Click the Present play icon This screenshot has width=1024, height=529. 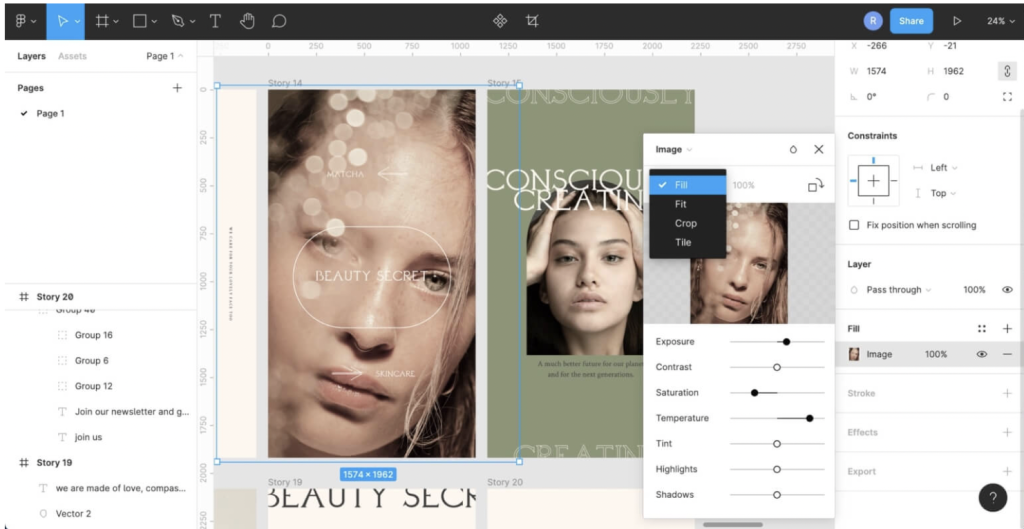tap(957, 21)
